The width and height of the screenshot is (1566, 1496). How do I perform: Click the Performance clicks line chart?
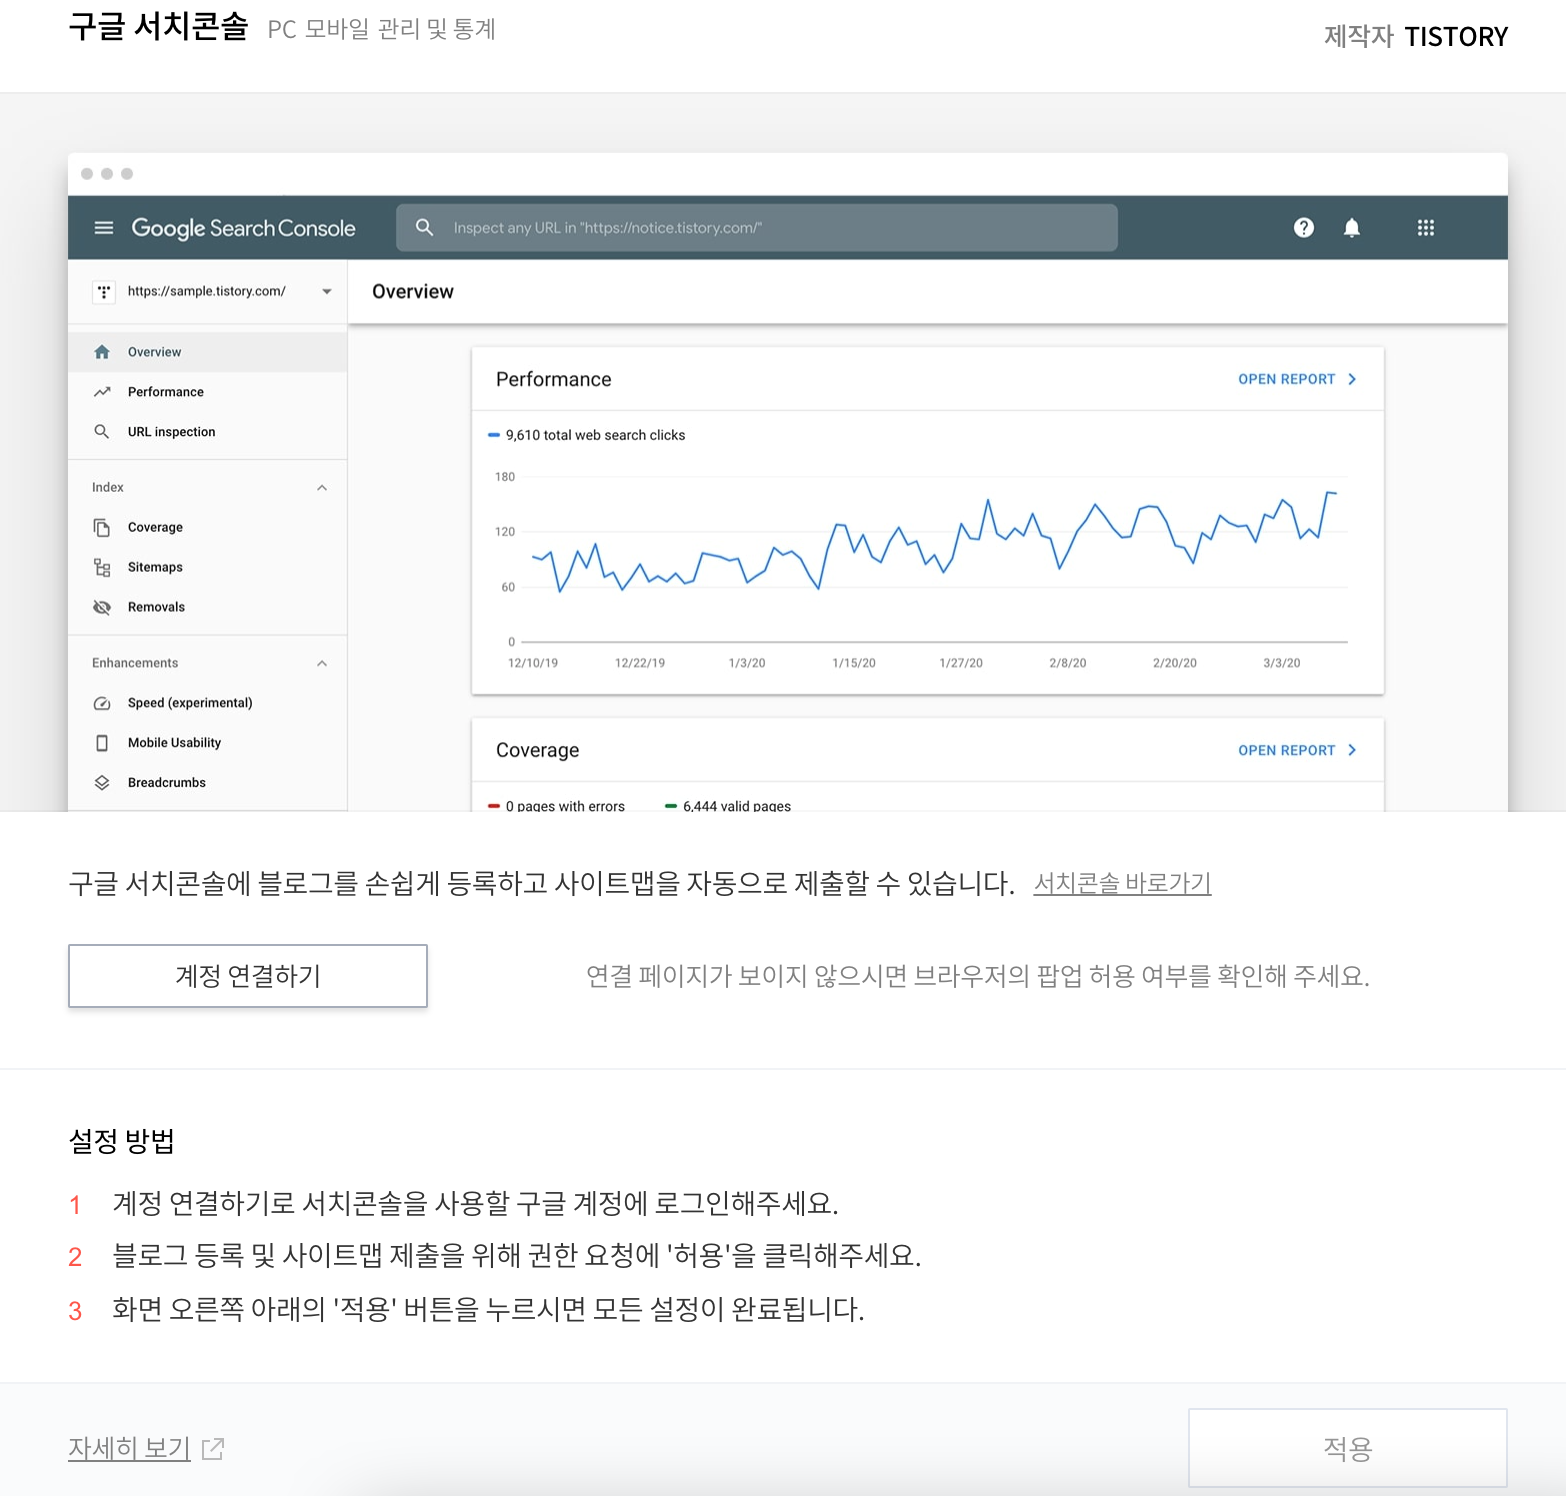tap(934, 541)
